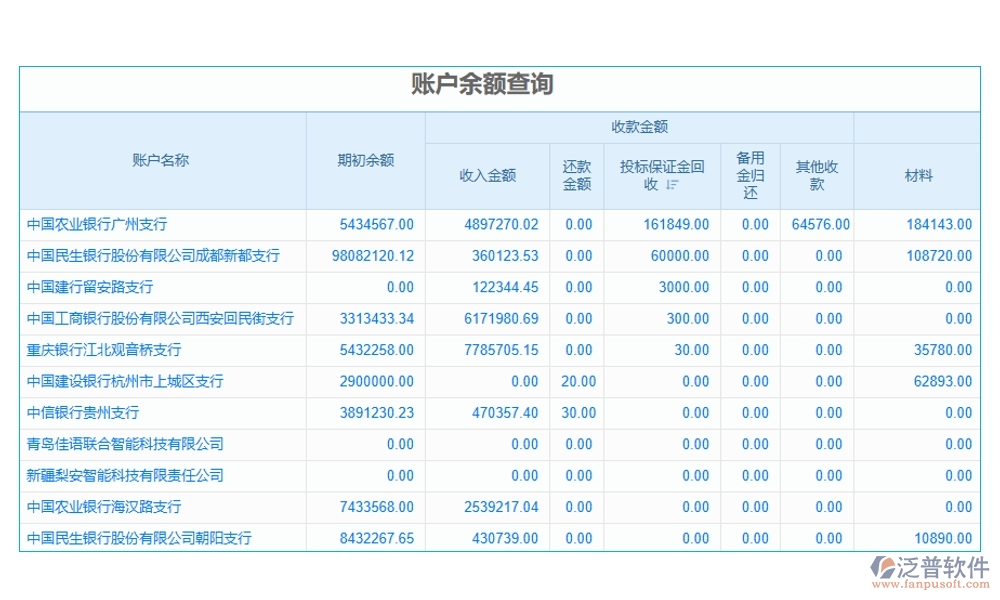1000x600 pixels.
Task: Click the 泛普软件 logo icon
Action: pyautogui.click(x=883, y=567)
